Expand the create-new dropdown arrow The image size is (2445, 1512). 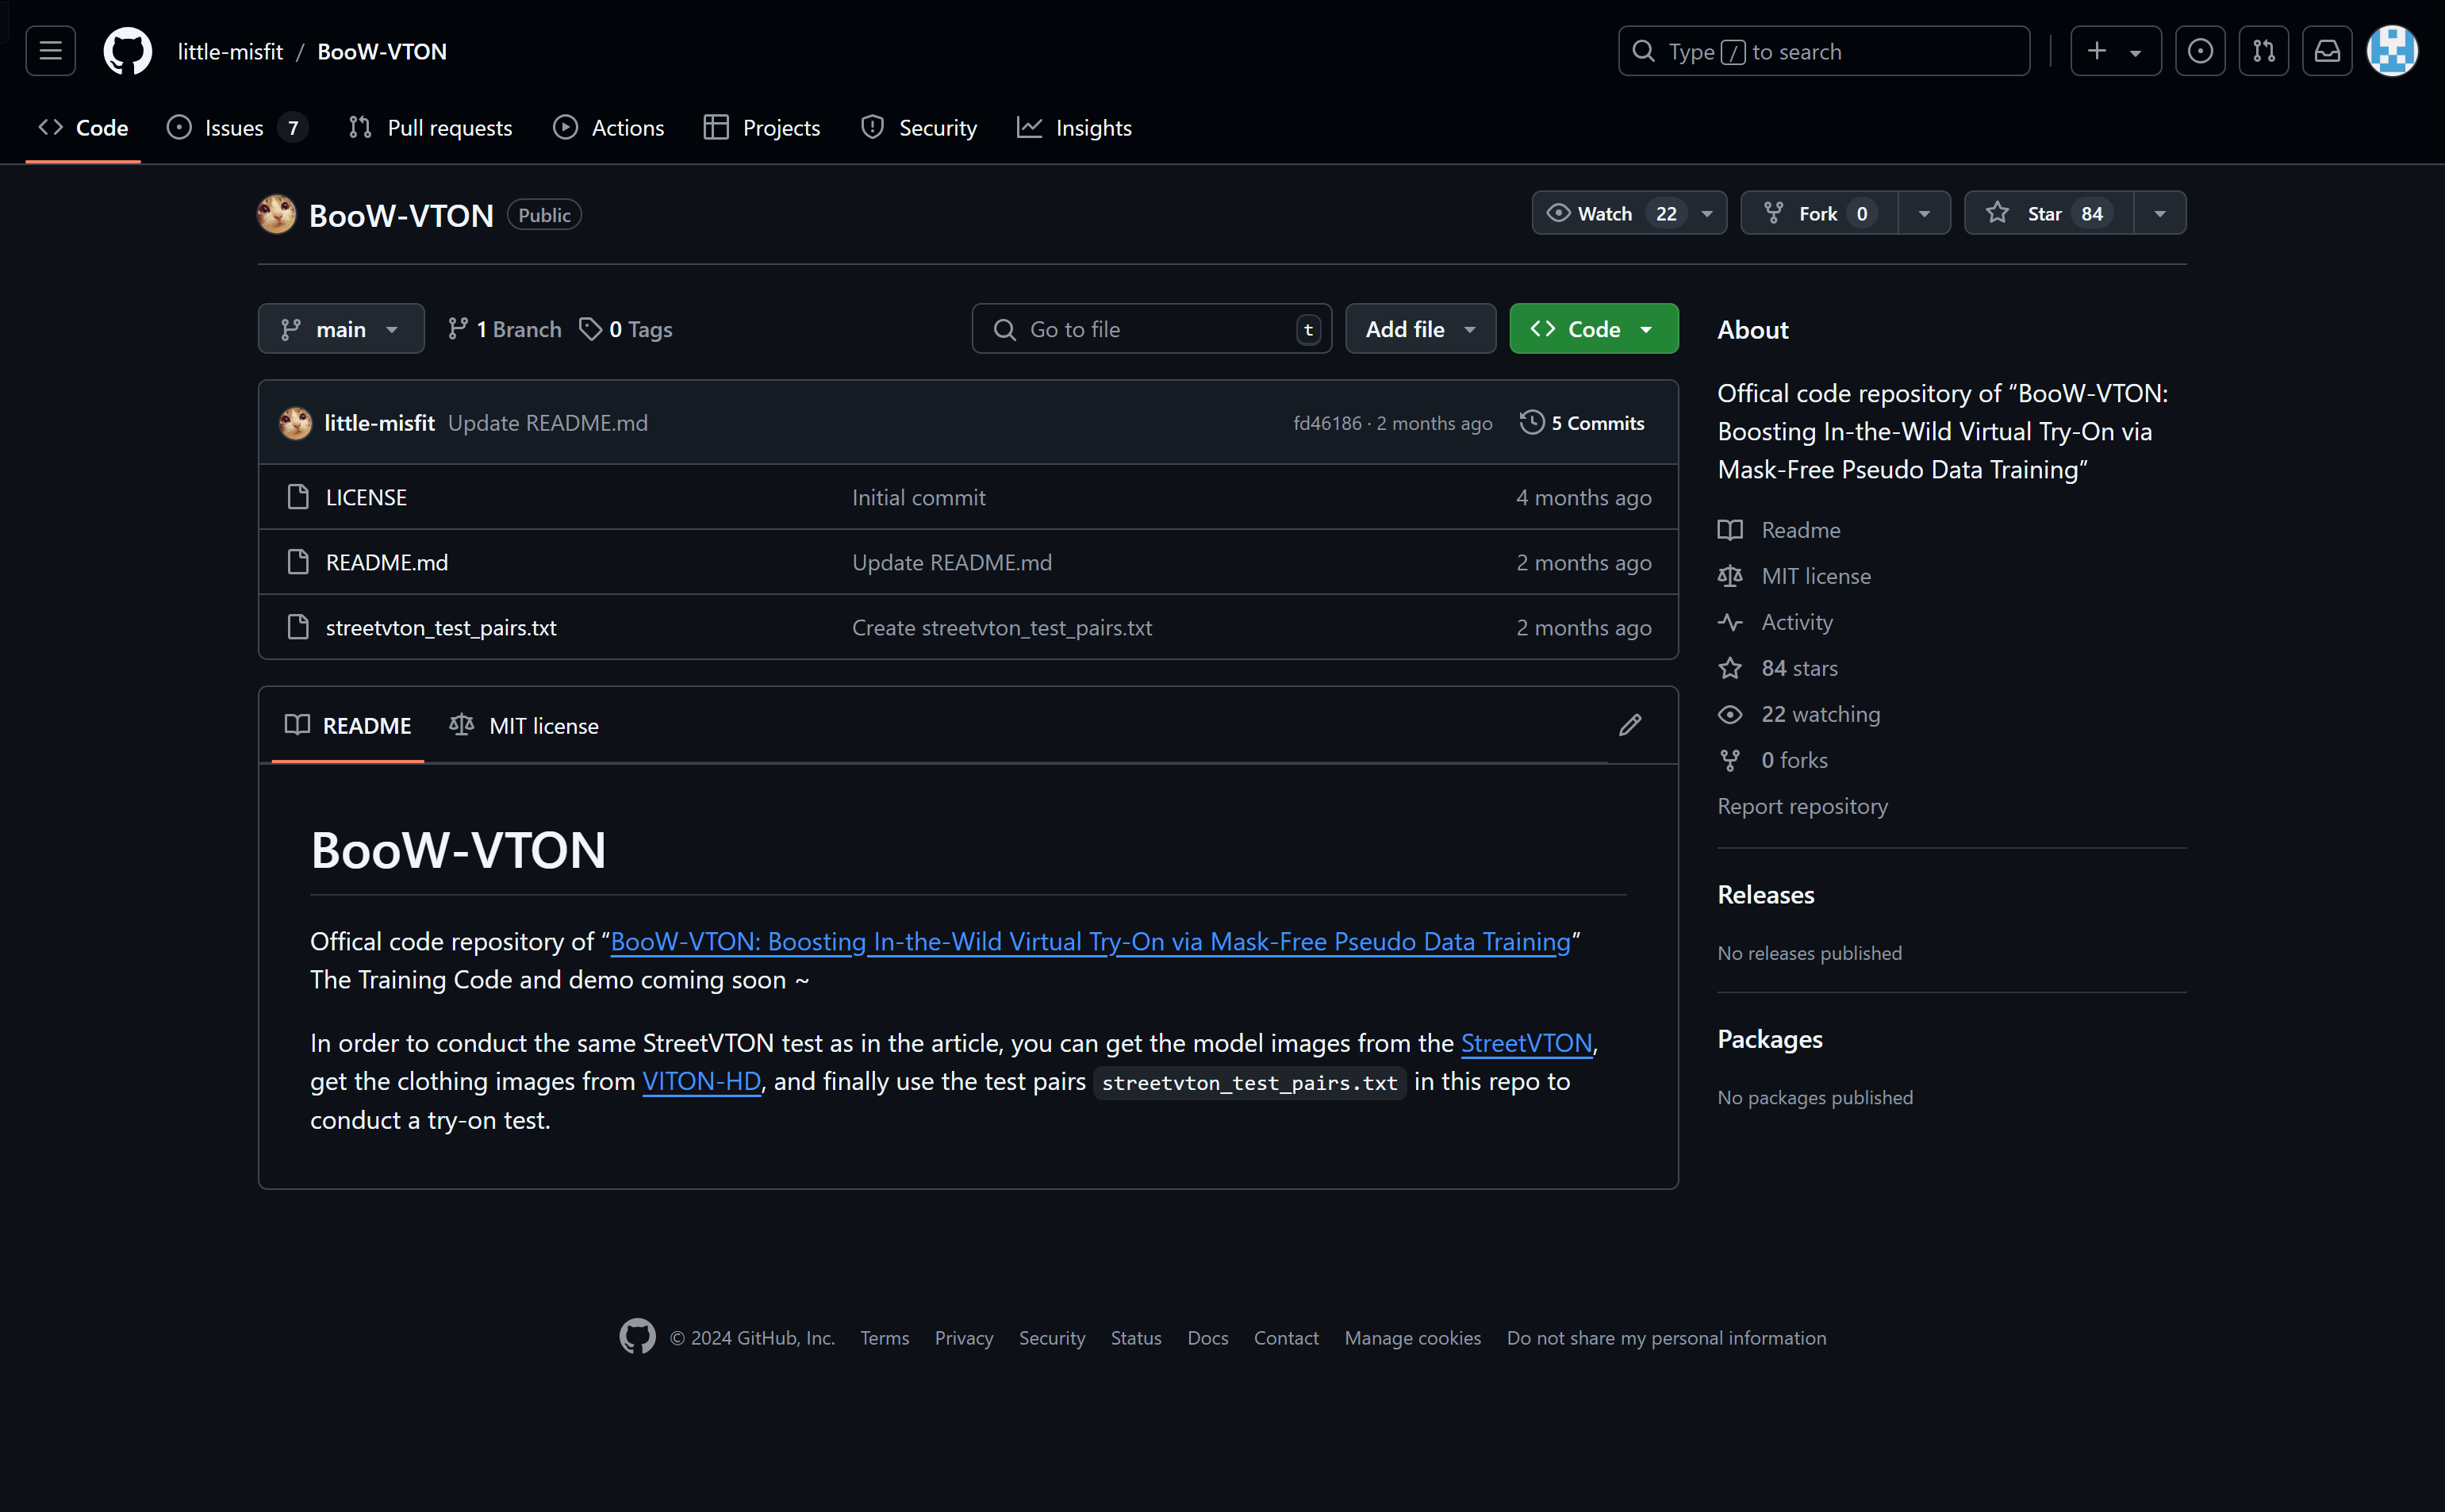2135,52
